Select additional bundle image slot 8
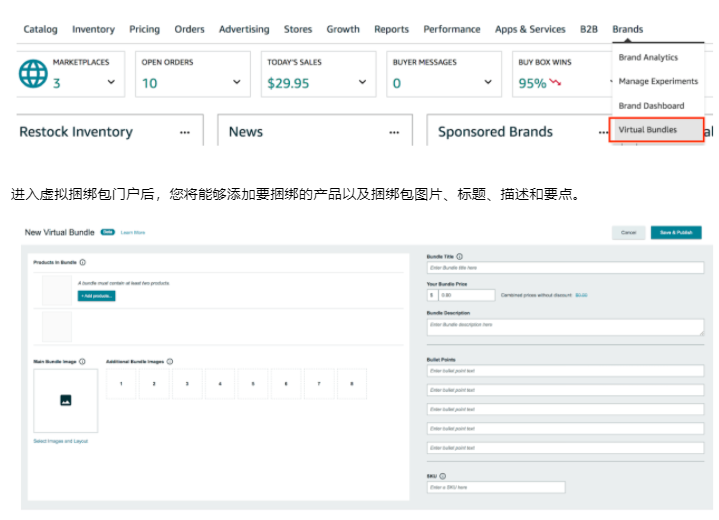The image size is (719, 520). click(x=352, y=383)
